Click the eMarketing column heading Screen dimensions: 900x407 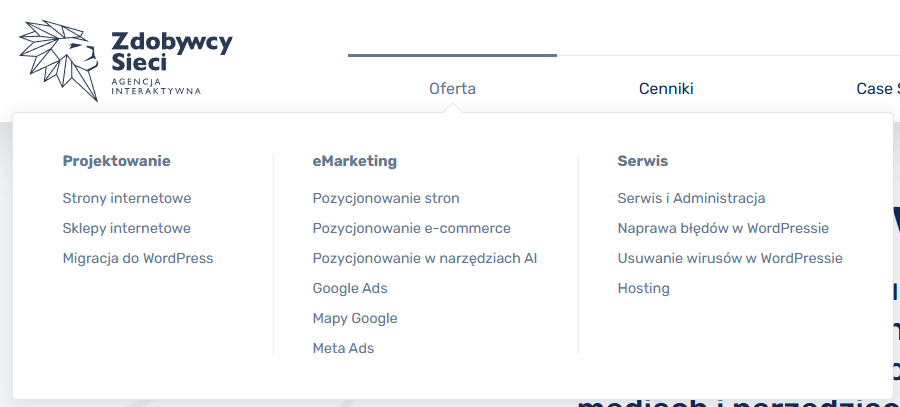(355, 161)
